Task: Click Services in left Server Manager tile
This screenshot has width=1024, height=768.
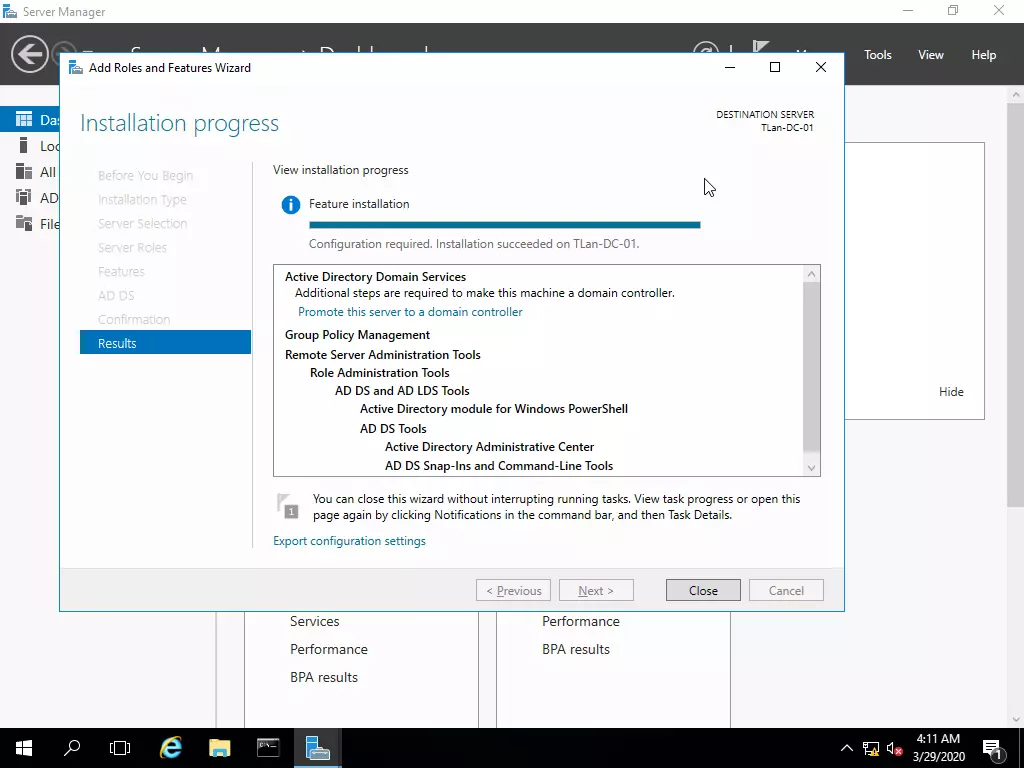Action: 315,621
